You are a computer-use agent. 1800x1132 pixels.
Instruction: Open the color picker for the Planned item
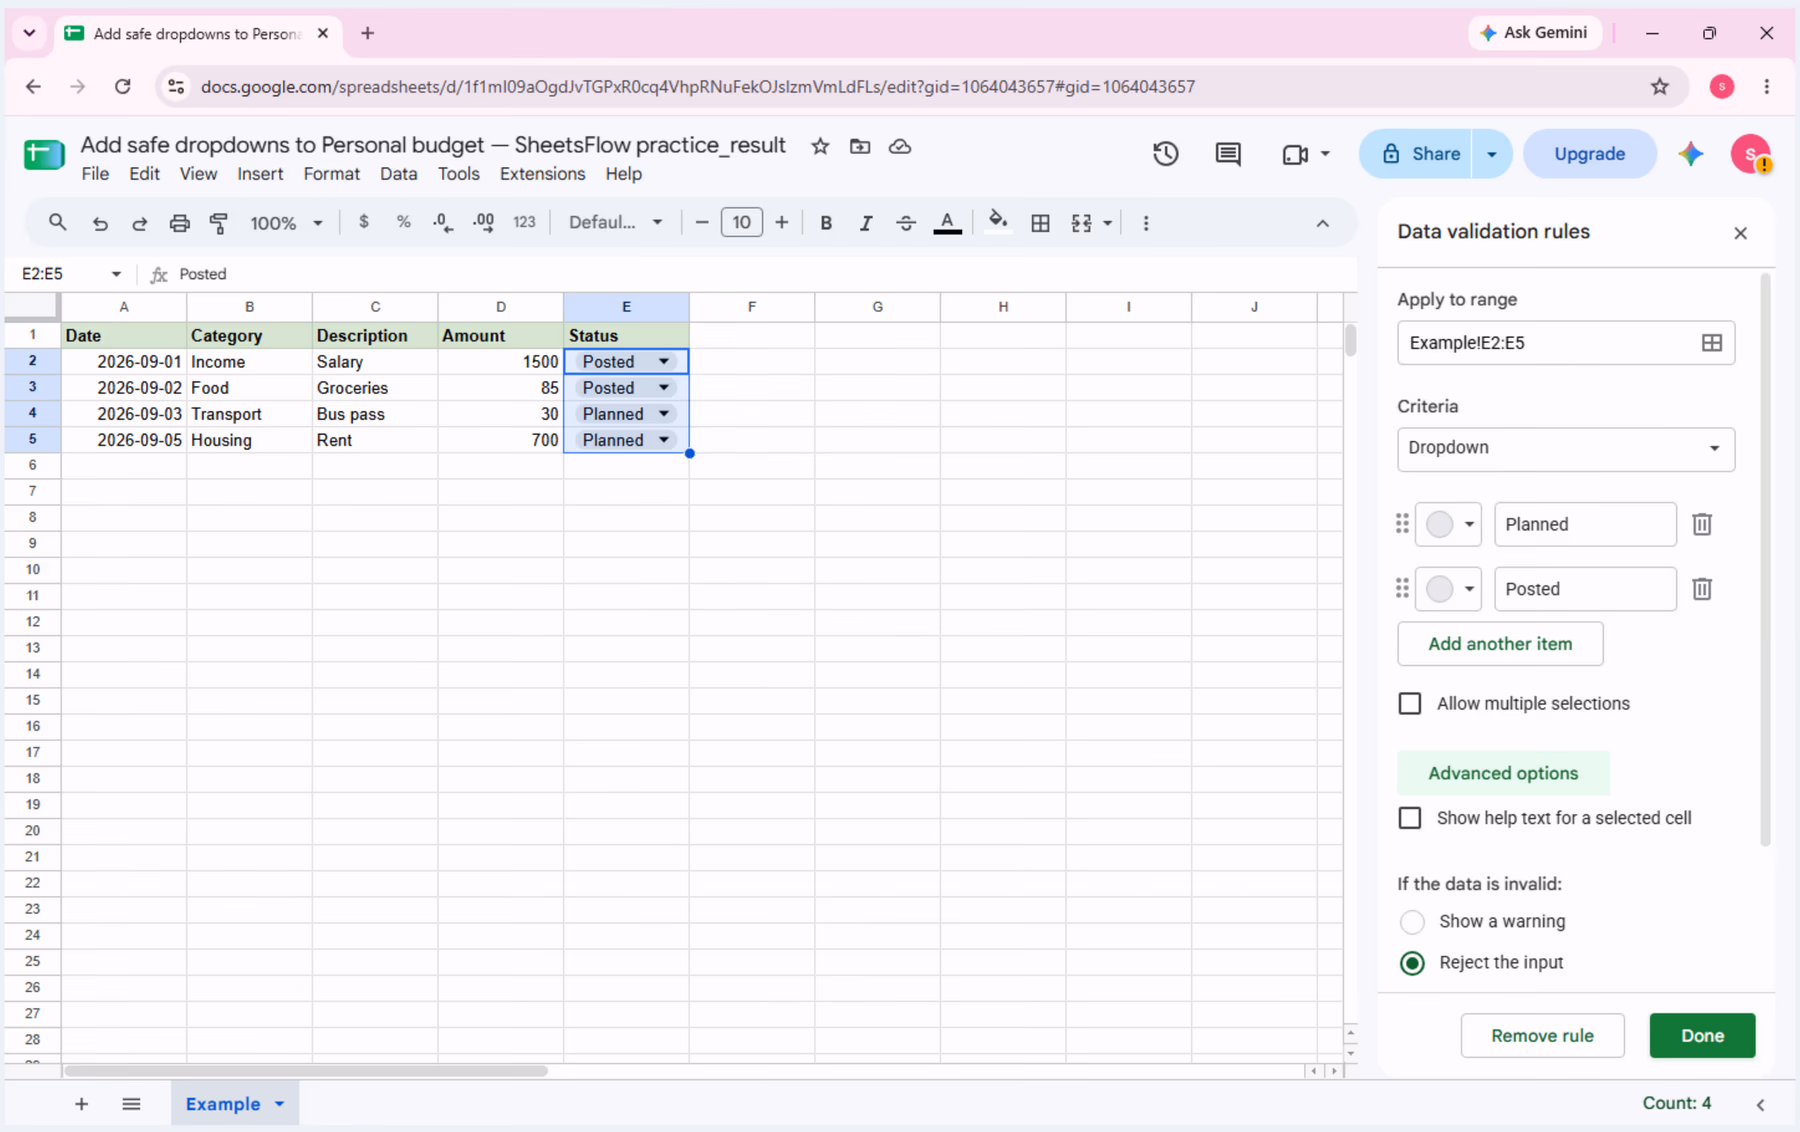(x=1449, y=524)
